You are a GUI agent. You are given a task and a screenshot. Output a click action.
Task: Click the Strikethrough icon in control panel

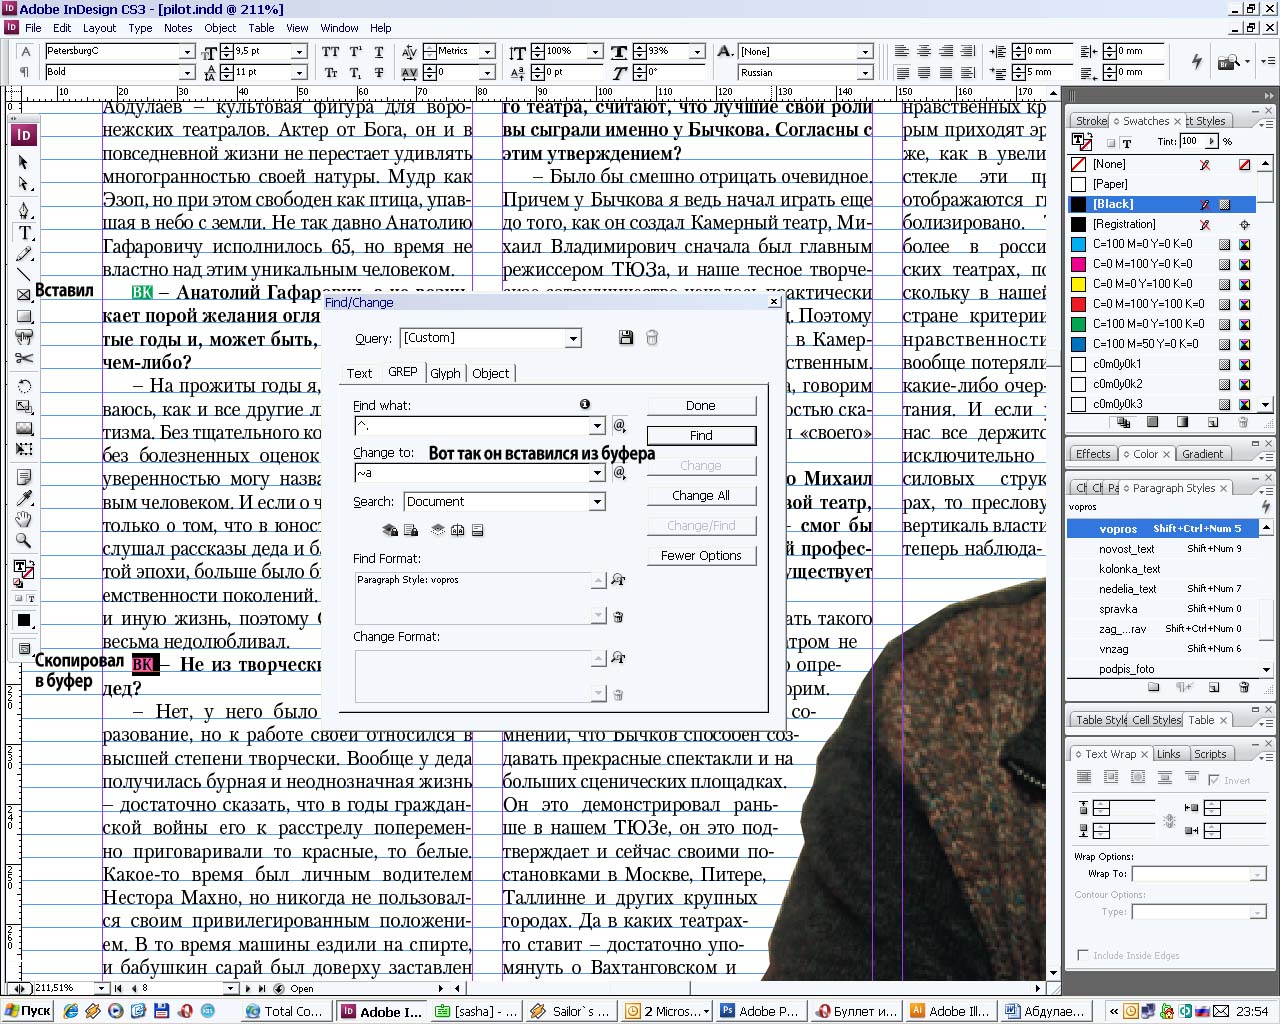point(379,73)
